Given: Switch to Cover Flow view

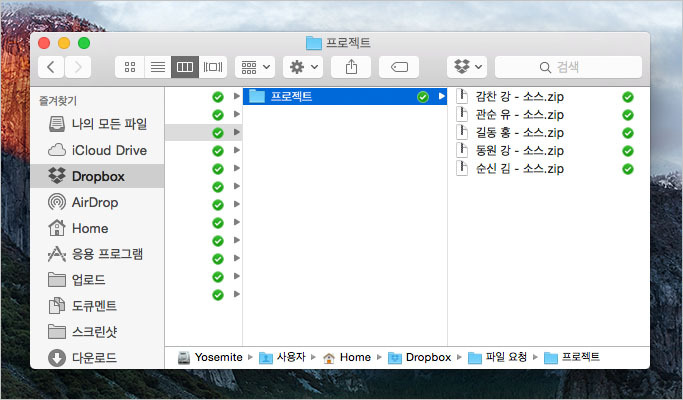Looking at the screenshot, I should (x=213, y=67).
